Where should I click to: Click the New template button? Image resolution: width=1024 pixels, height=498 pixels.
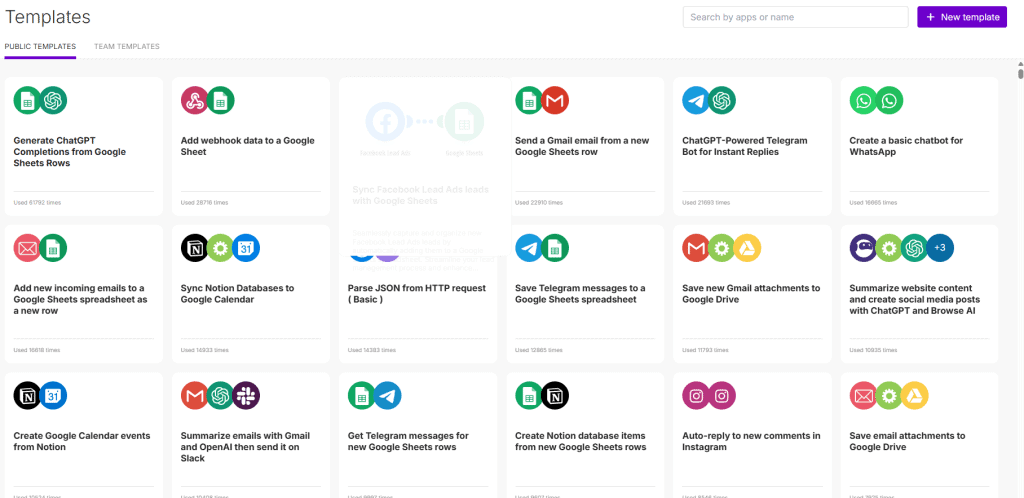tap(962, 17)
